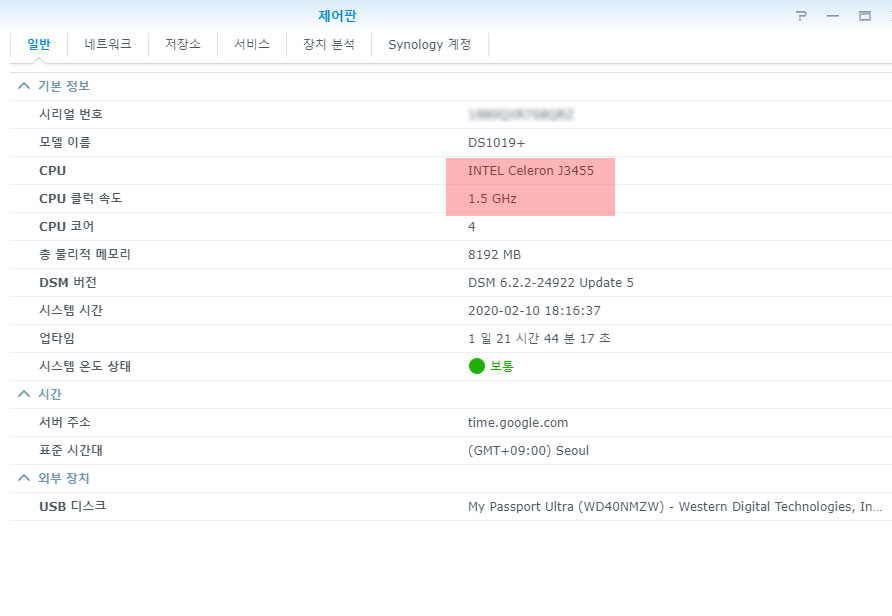Select the CPU core count 4
Image resolution: width=892 pixels, height=616 pixels.
click(472, 226)
